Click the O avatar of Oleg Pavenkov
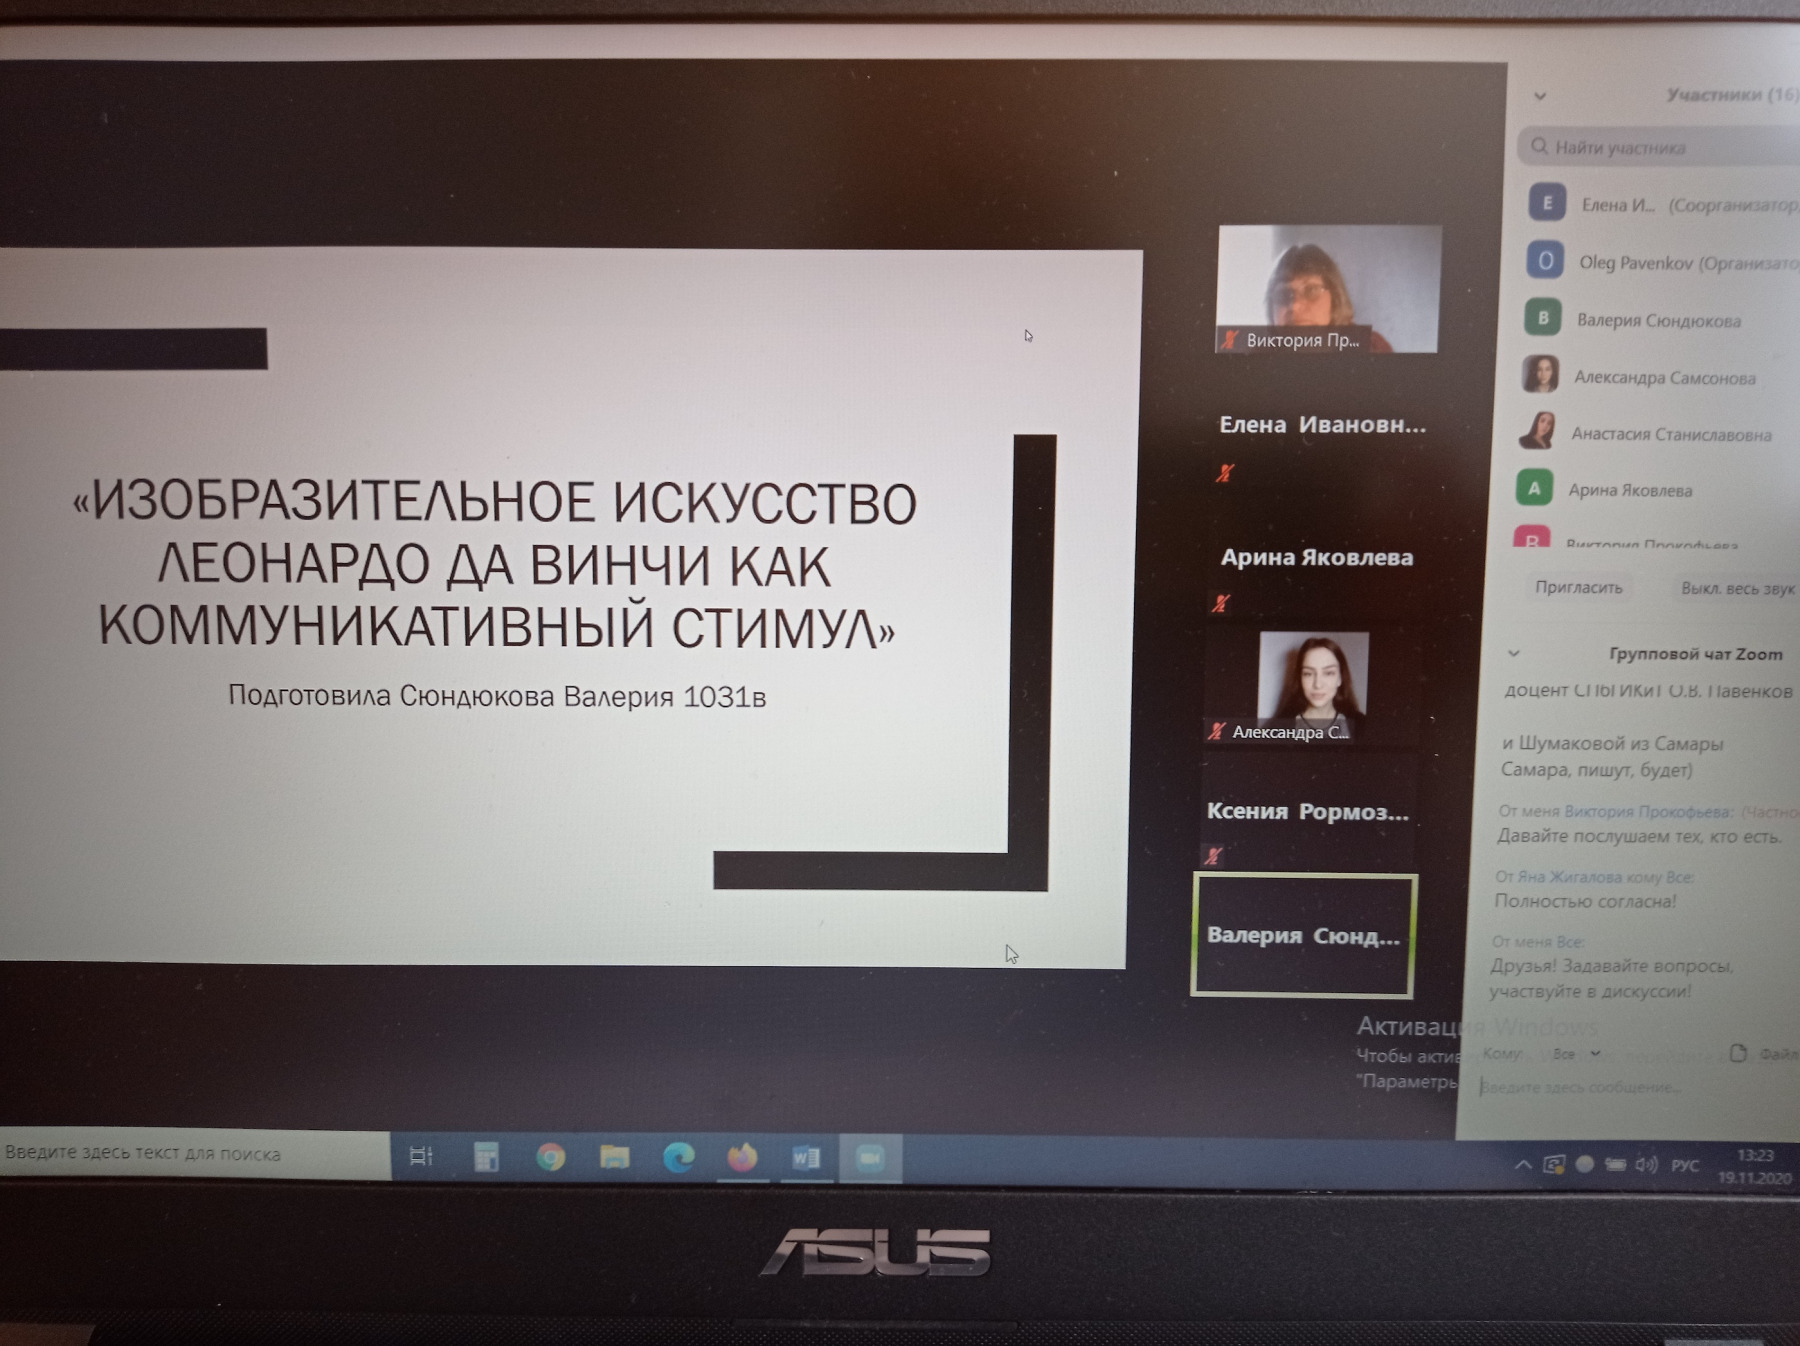The image size is (1800, 1346). point(1545,261)
